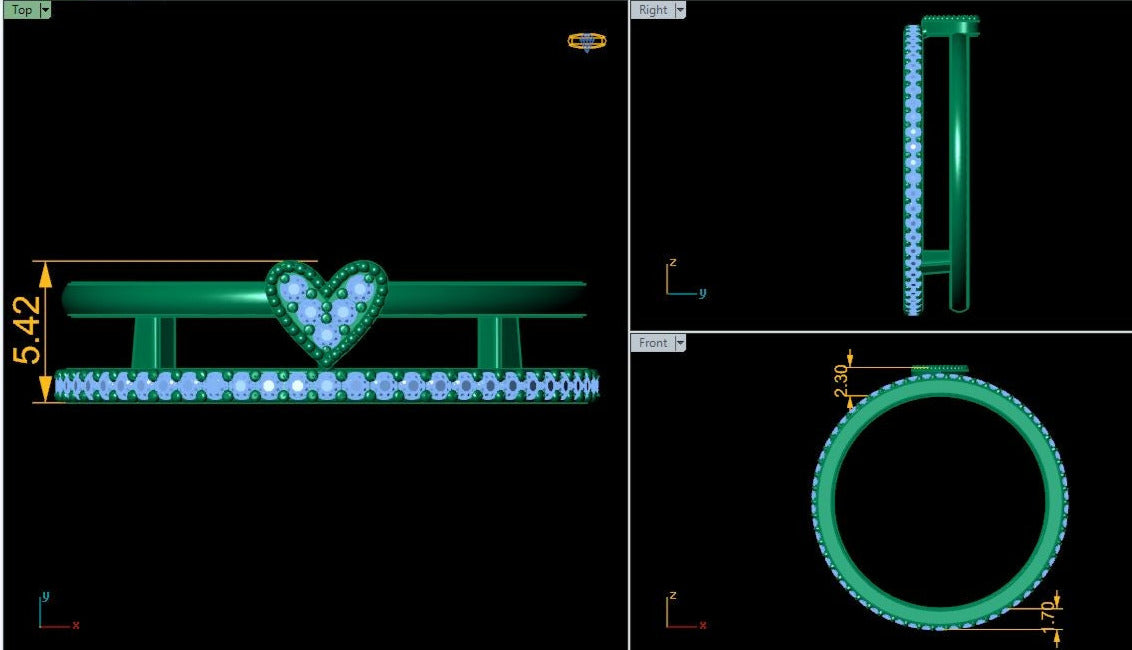Select the 2.30 dimension annotation
The width and height of the screenshot is (1132, 650).
[x=841, y=380]
